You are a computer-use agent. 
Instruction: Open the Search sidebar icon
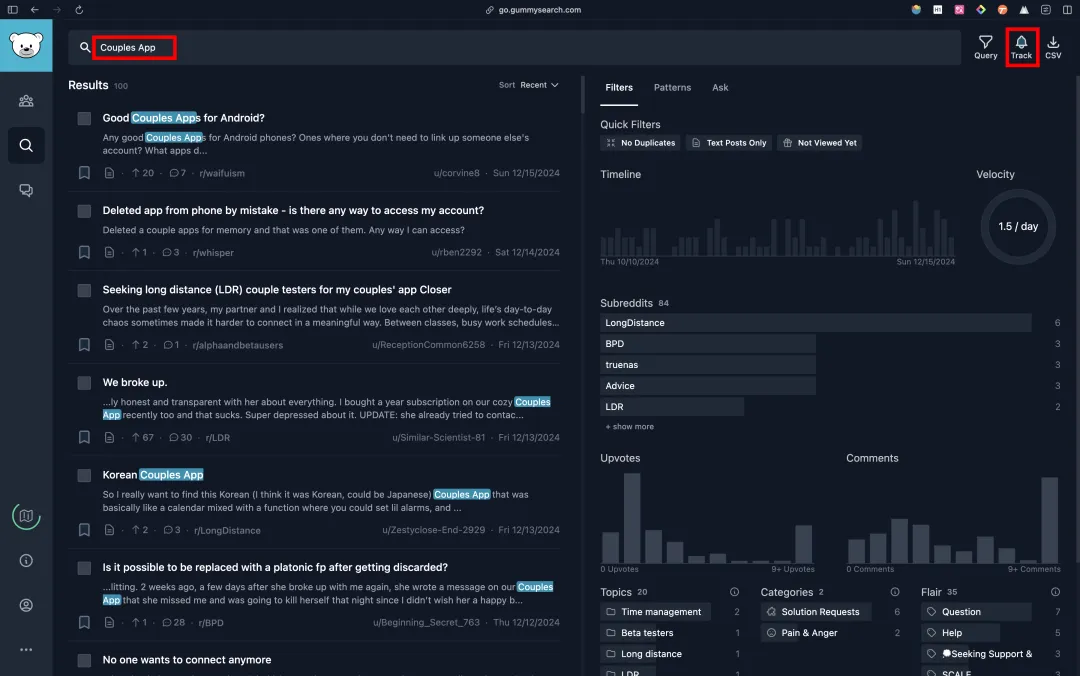pos(26,145)
